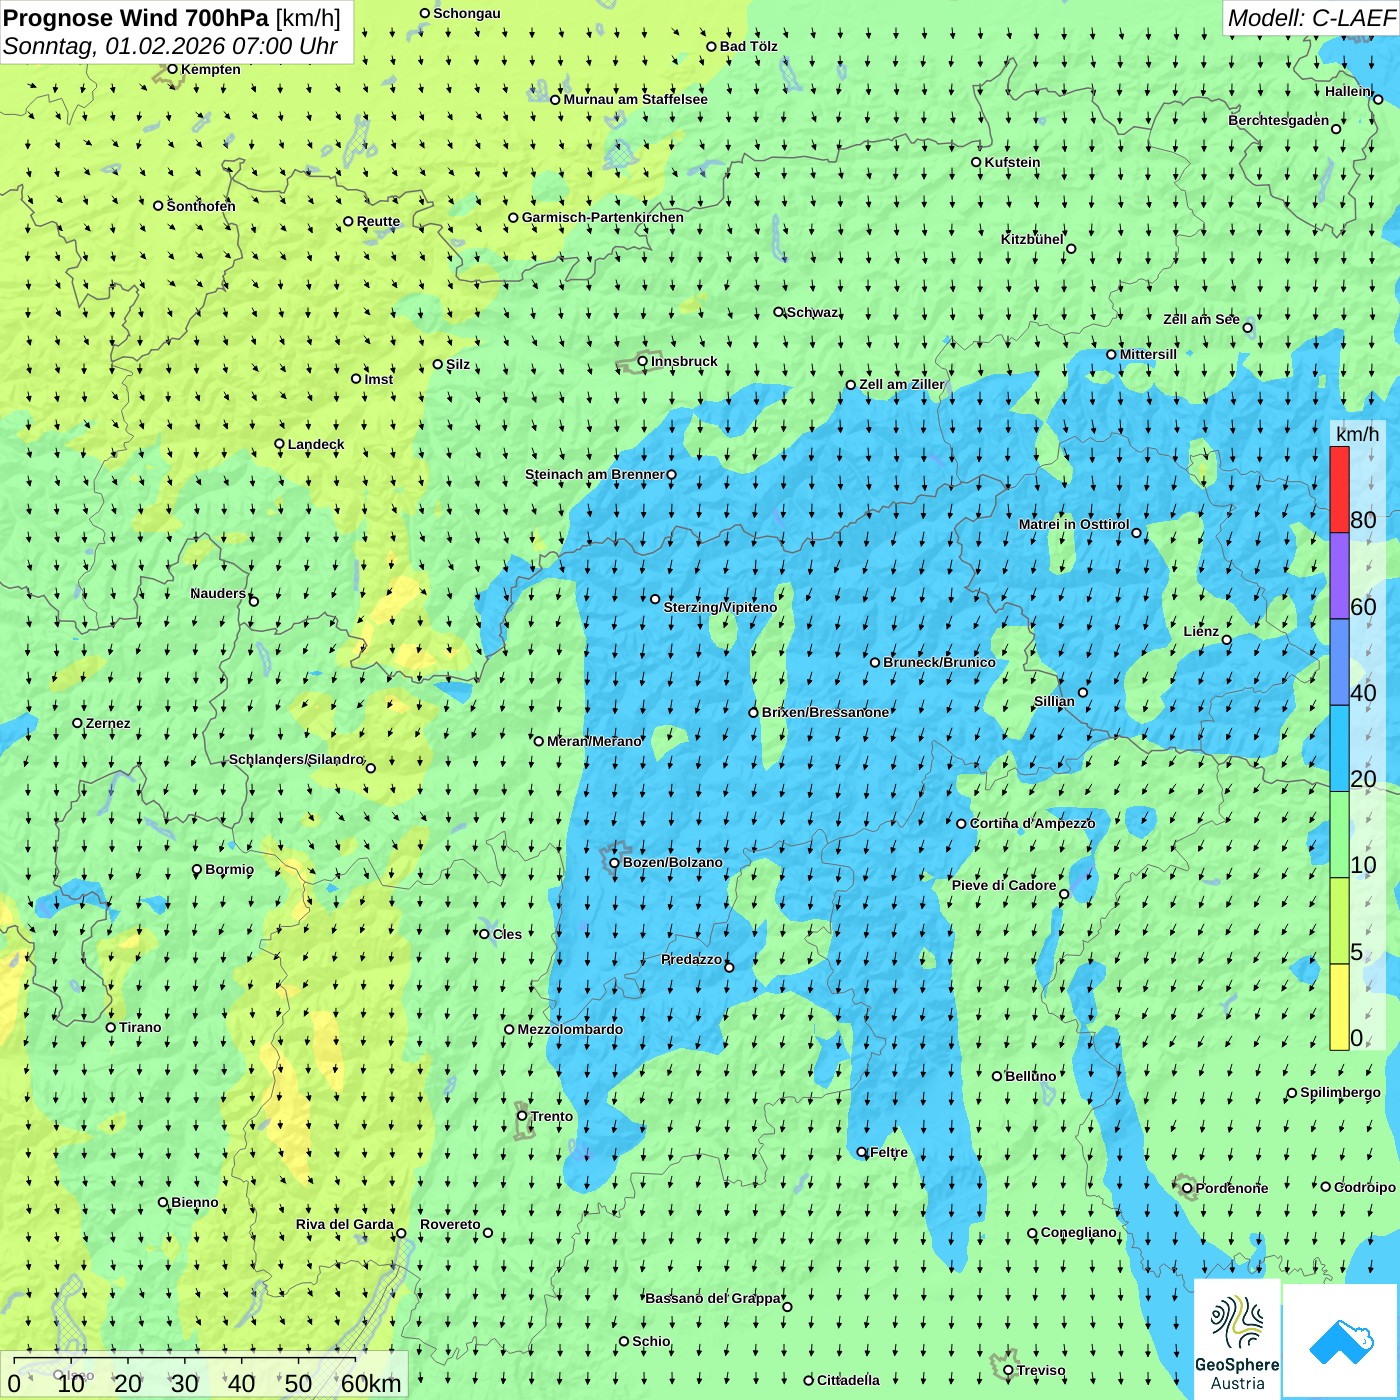Click the 'Predazzo' label
The image size is (1400, 1400).
tap(691, 959)
